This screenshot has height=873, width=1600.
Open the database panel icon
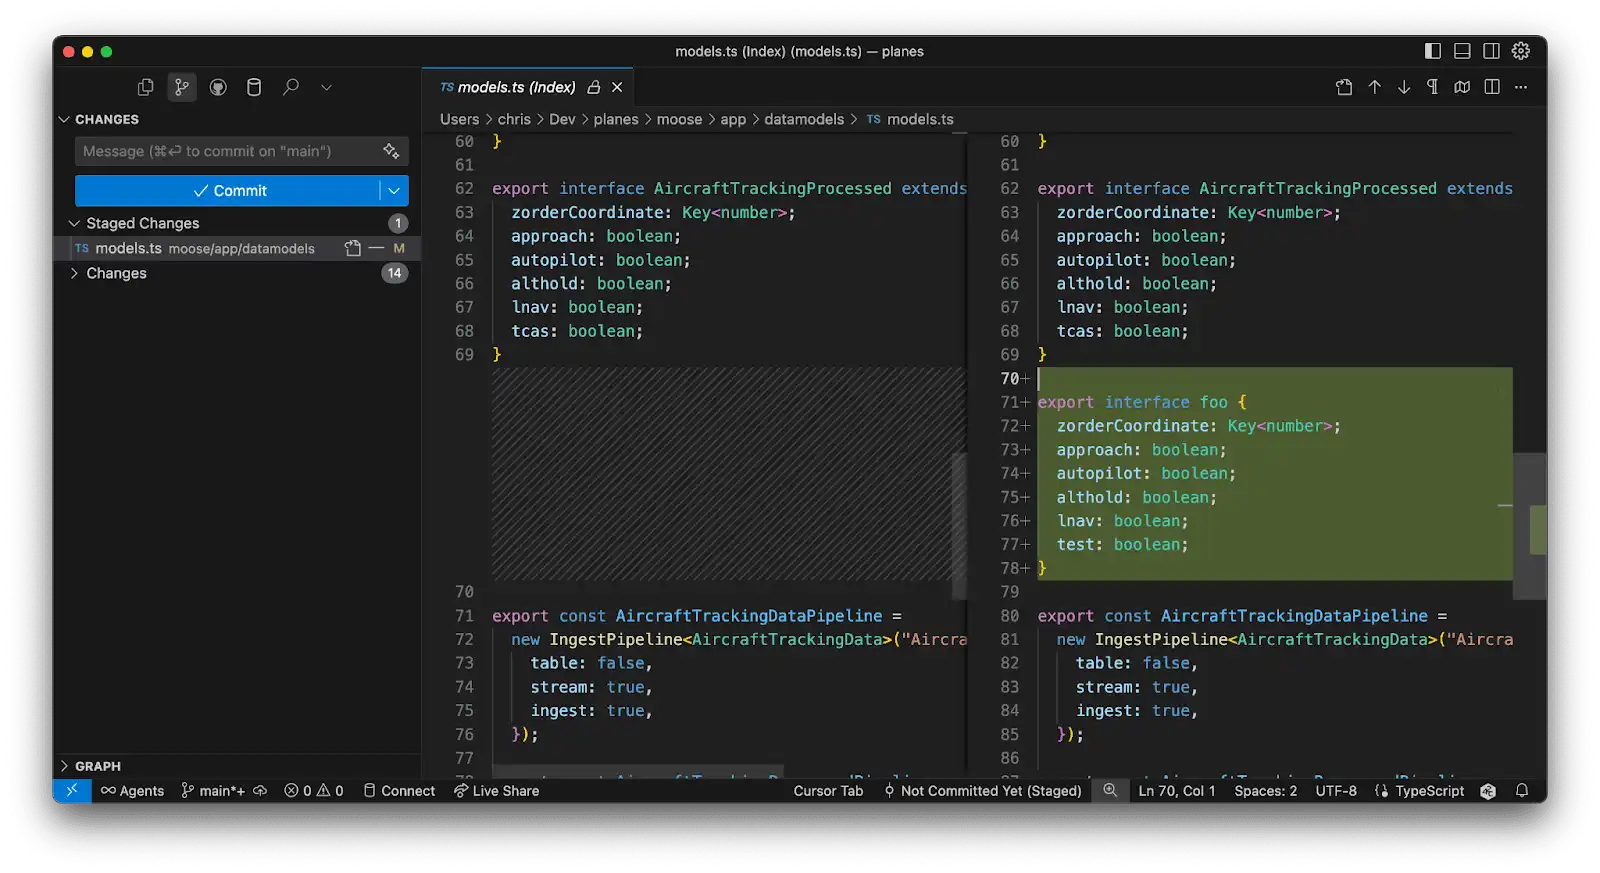tap(254, 87)
